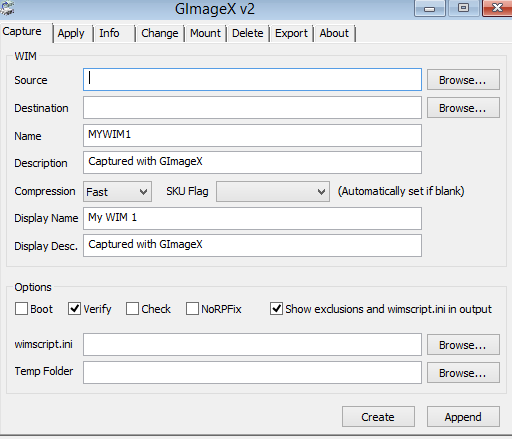Click the Description field text
This screenshot has height=439, width=512.
pos(252,162)
